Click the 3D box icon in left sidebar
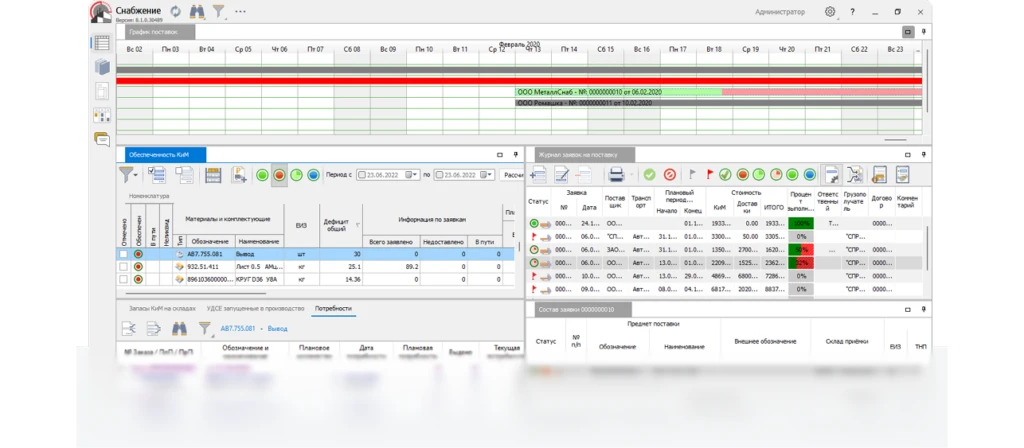 click(102, 67)
